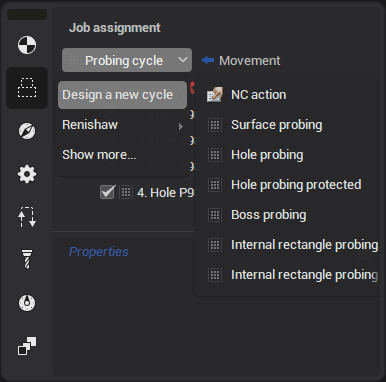Select Hole probing protected entry

(296, 185)
